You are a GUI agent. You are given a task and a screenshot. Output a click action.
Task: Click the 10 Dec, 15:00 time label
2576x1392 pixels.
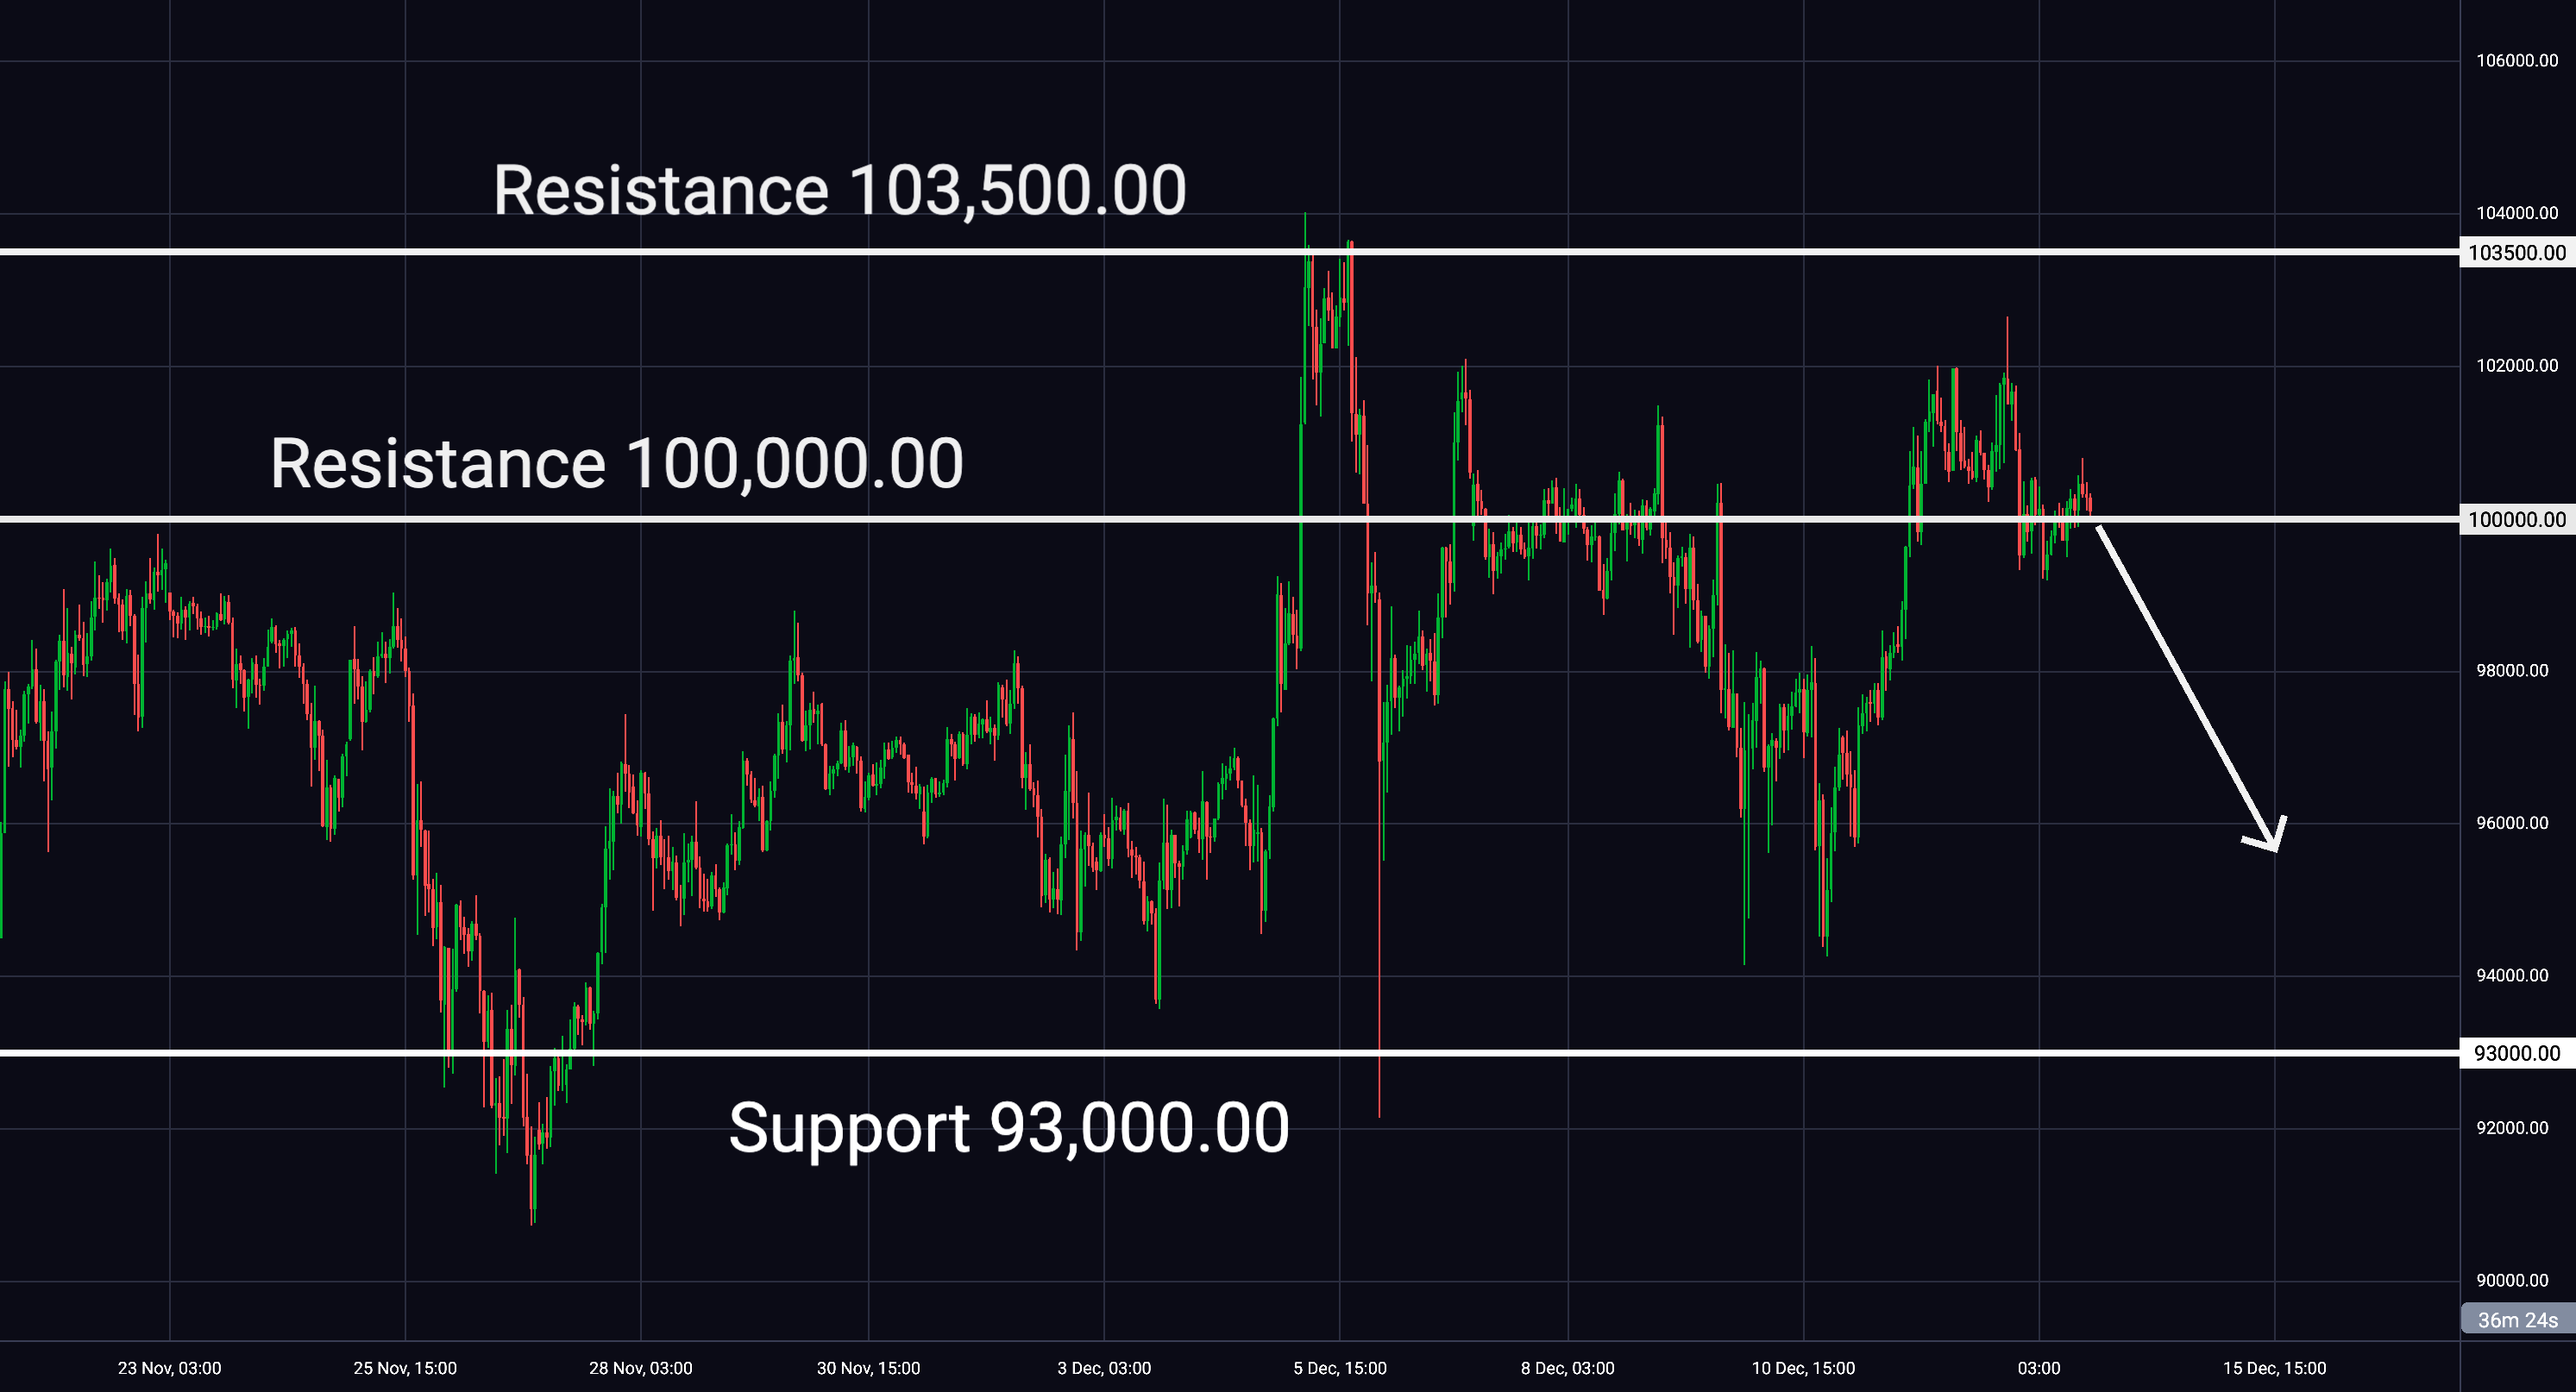tap(1803, 1368)
